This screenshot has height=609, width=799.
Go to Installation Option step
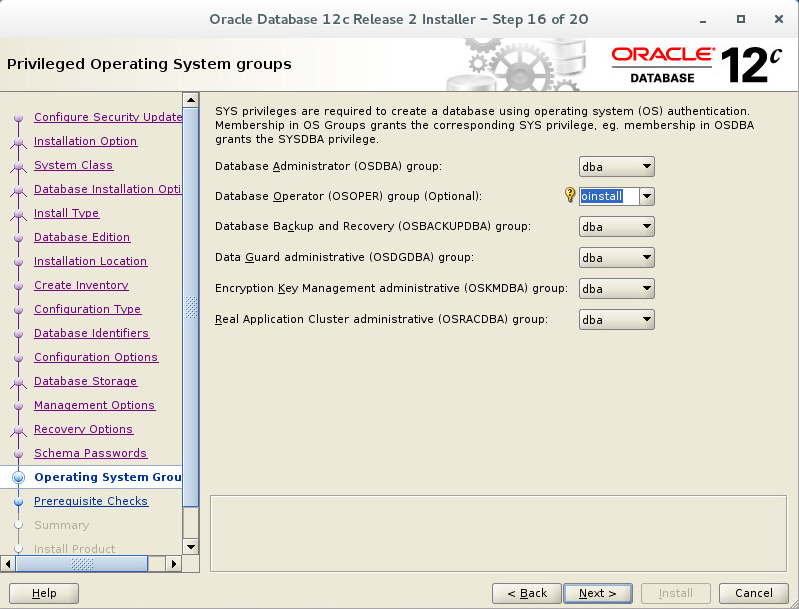[85, 141]
